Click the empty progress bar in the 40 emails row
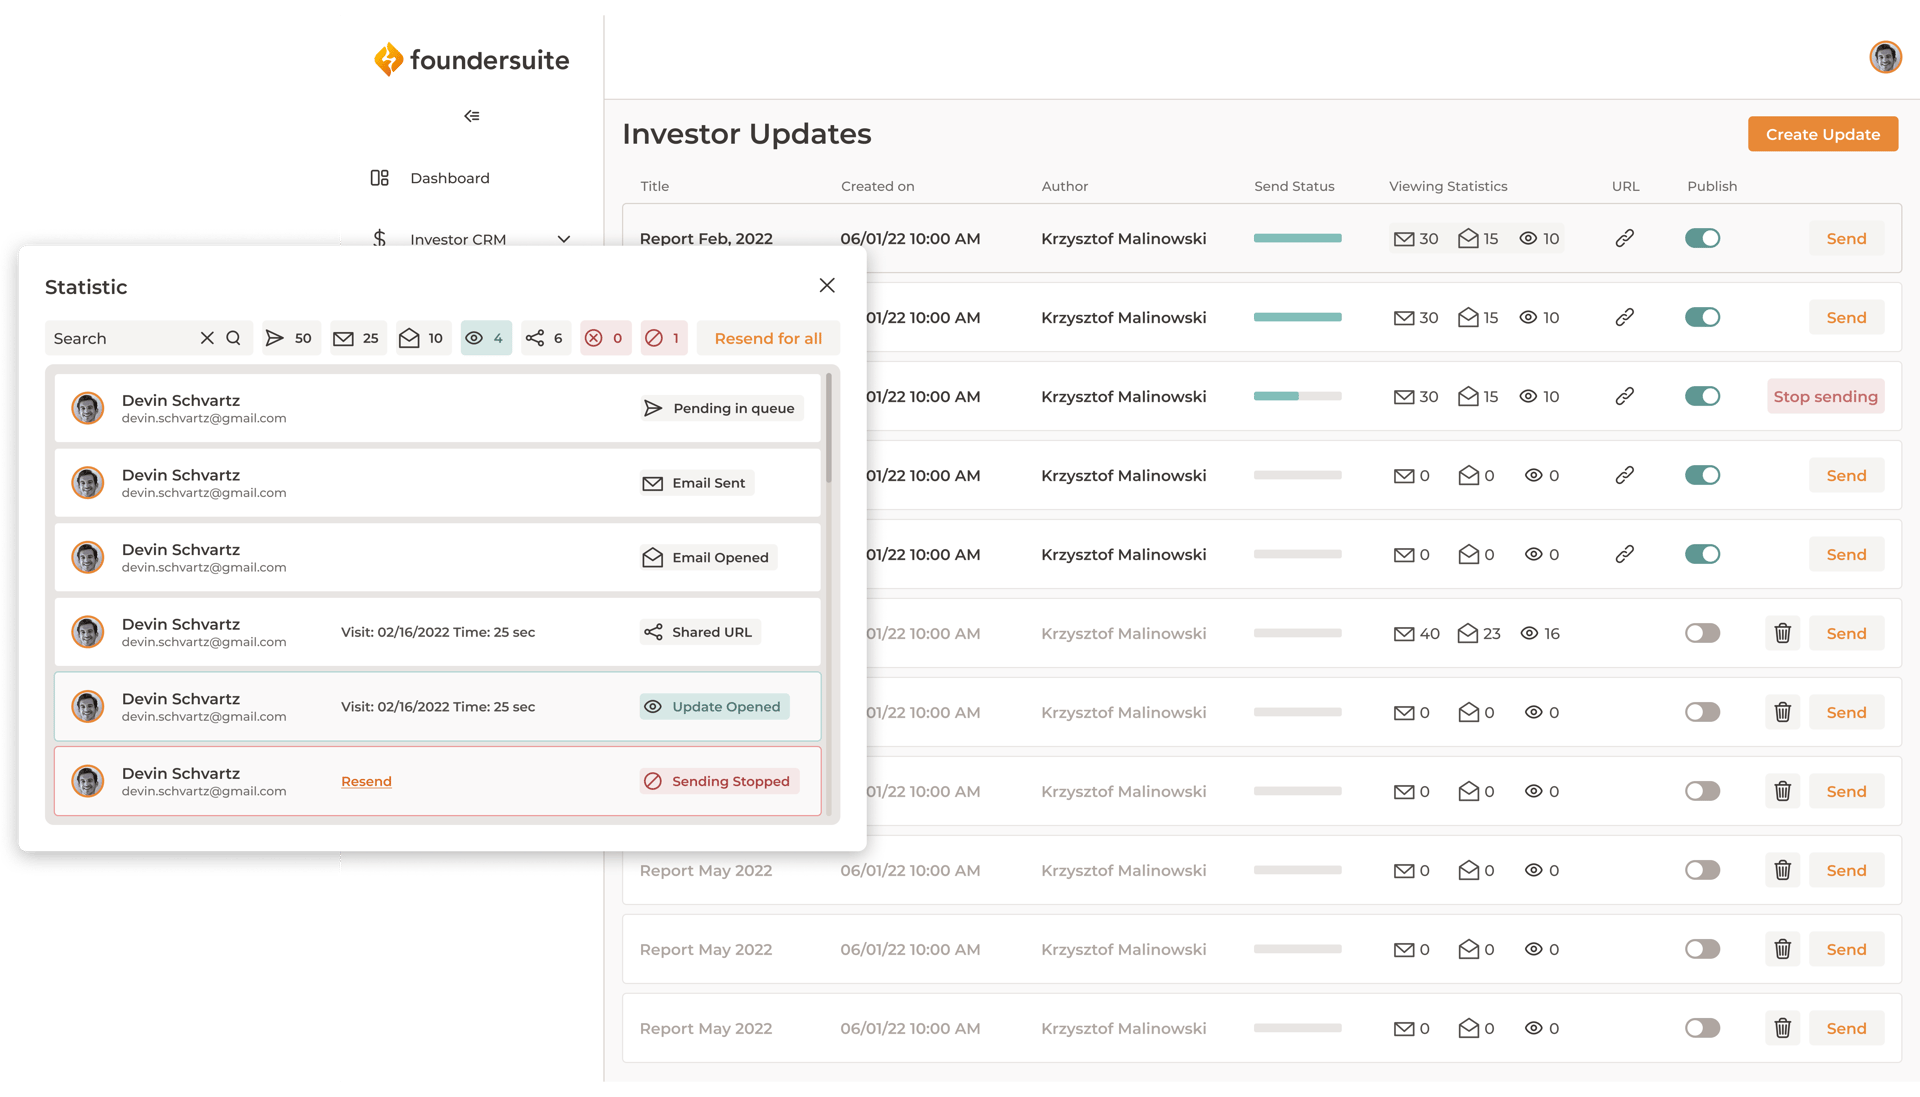This screenshot has width=1920, height=1097. [x=1297, y=633]
